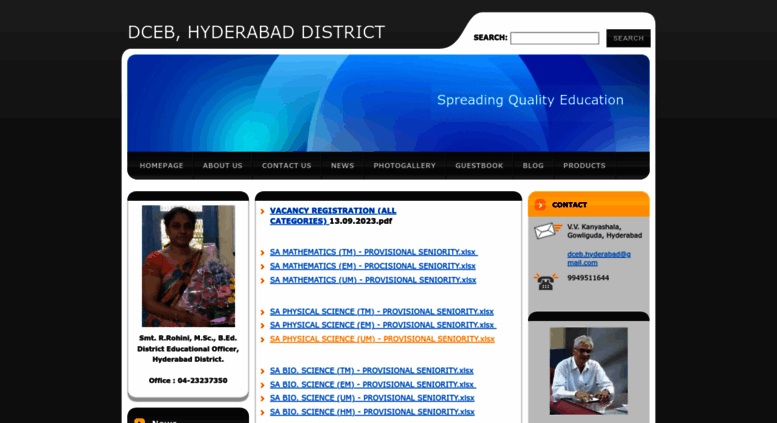Click the envelope mail icon in Contact panel
The width and height of the screenshot is (777, 423).
548,231
